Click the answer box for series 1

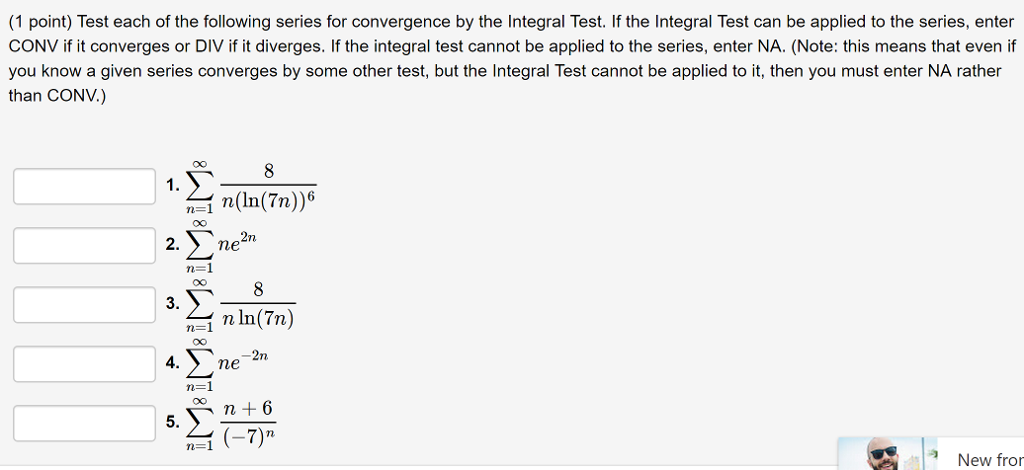coord(85,186)
